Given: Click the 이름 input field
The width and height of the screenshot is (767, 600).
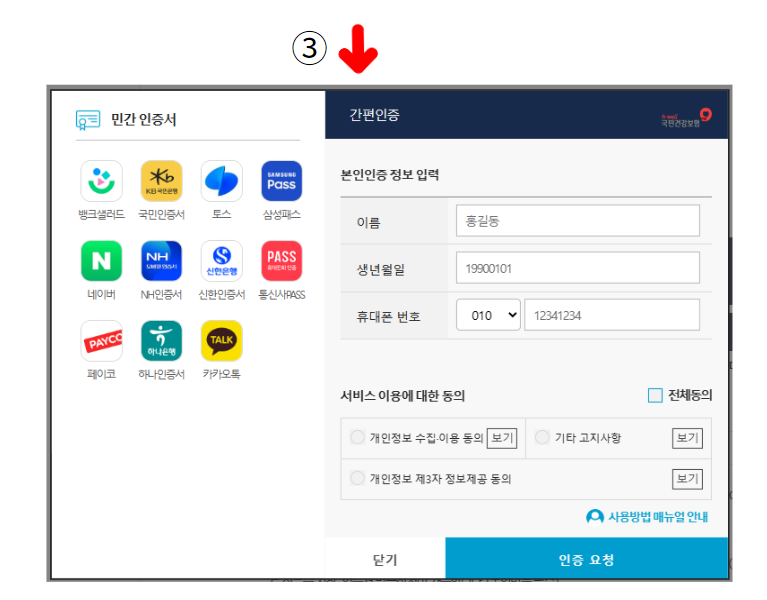Looking at the screenshot, I should coord(578,221).
